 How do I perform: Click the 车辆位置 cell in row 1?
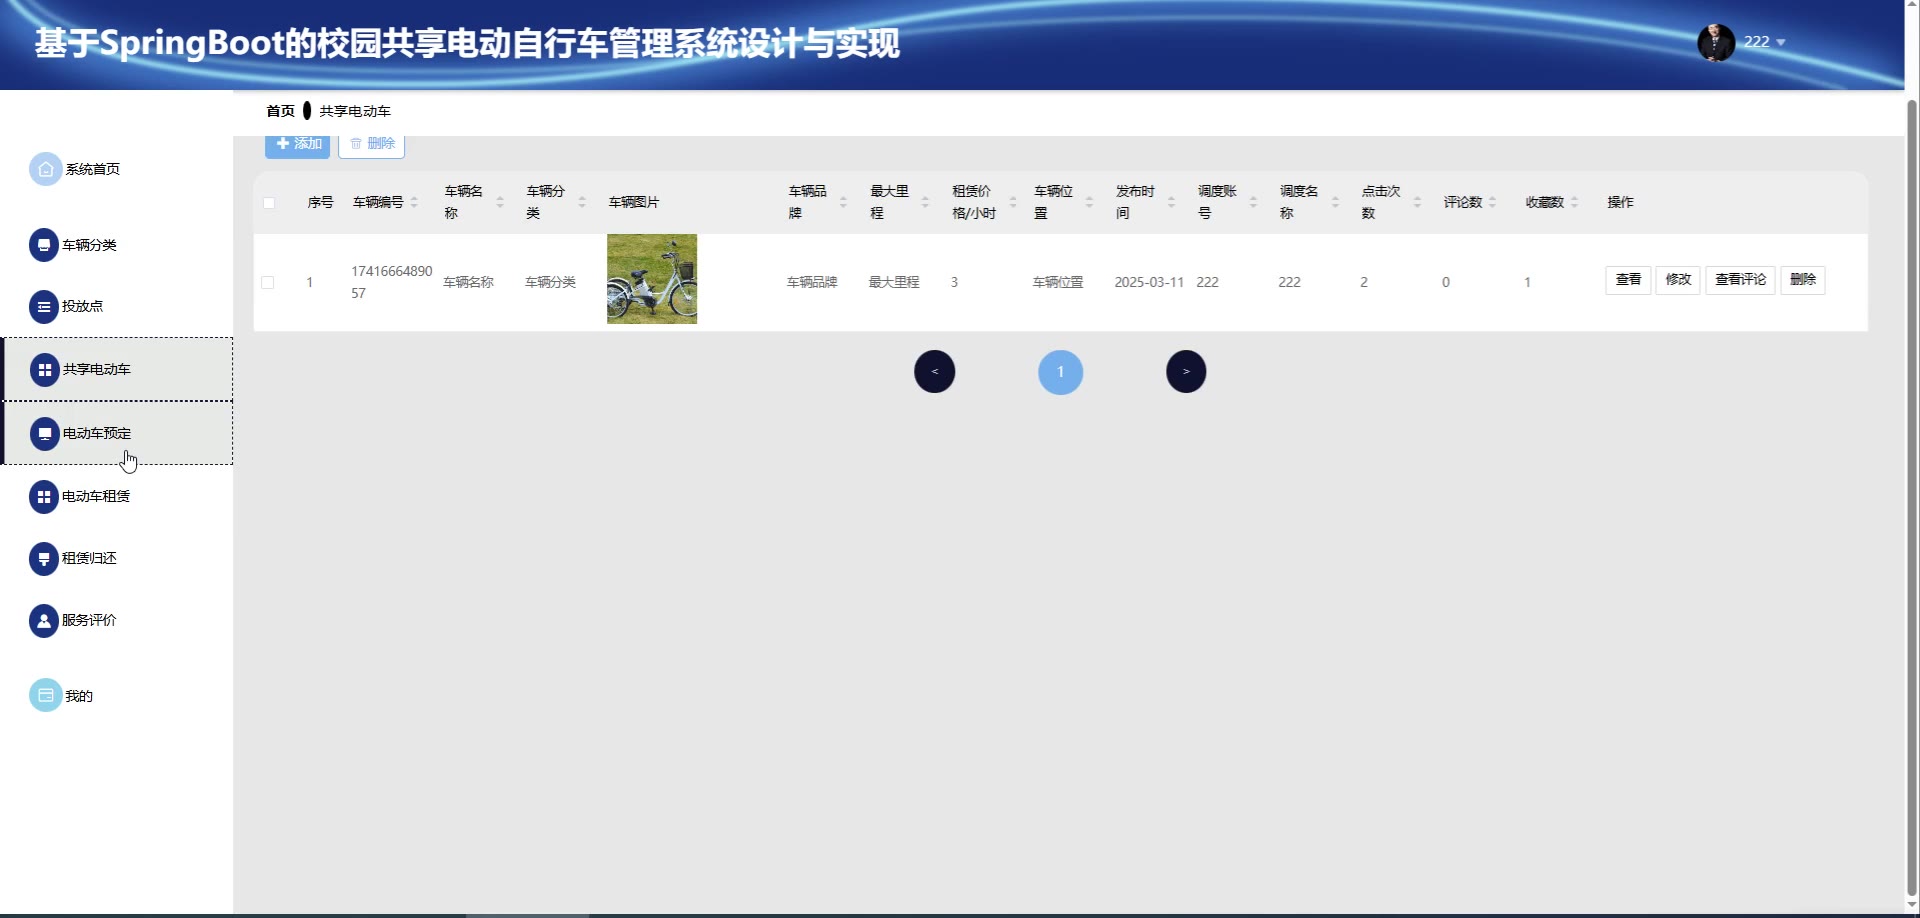[x=1058, y=282]
